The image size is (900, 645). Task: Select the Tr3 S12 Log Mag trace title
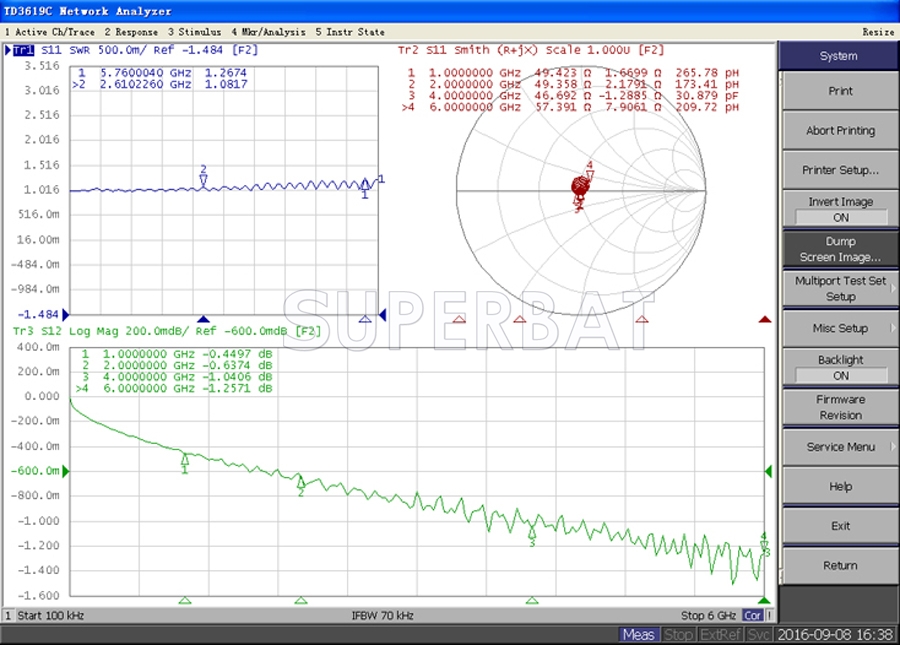pos(166,331)
